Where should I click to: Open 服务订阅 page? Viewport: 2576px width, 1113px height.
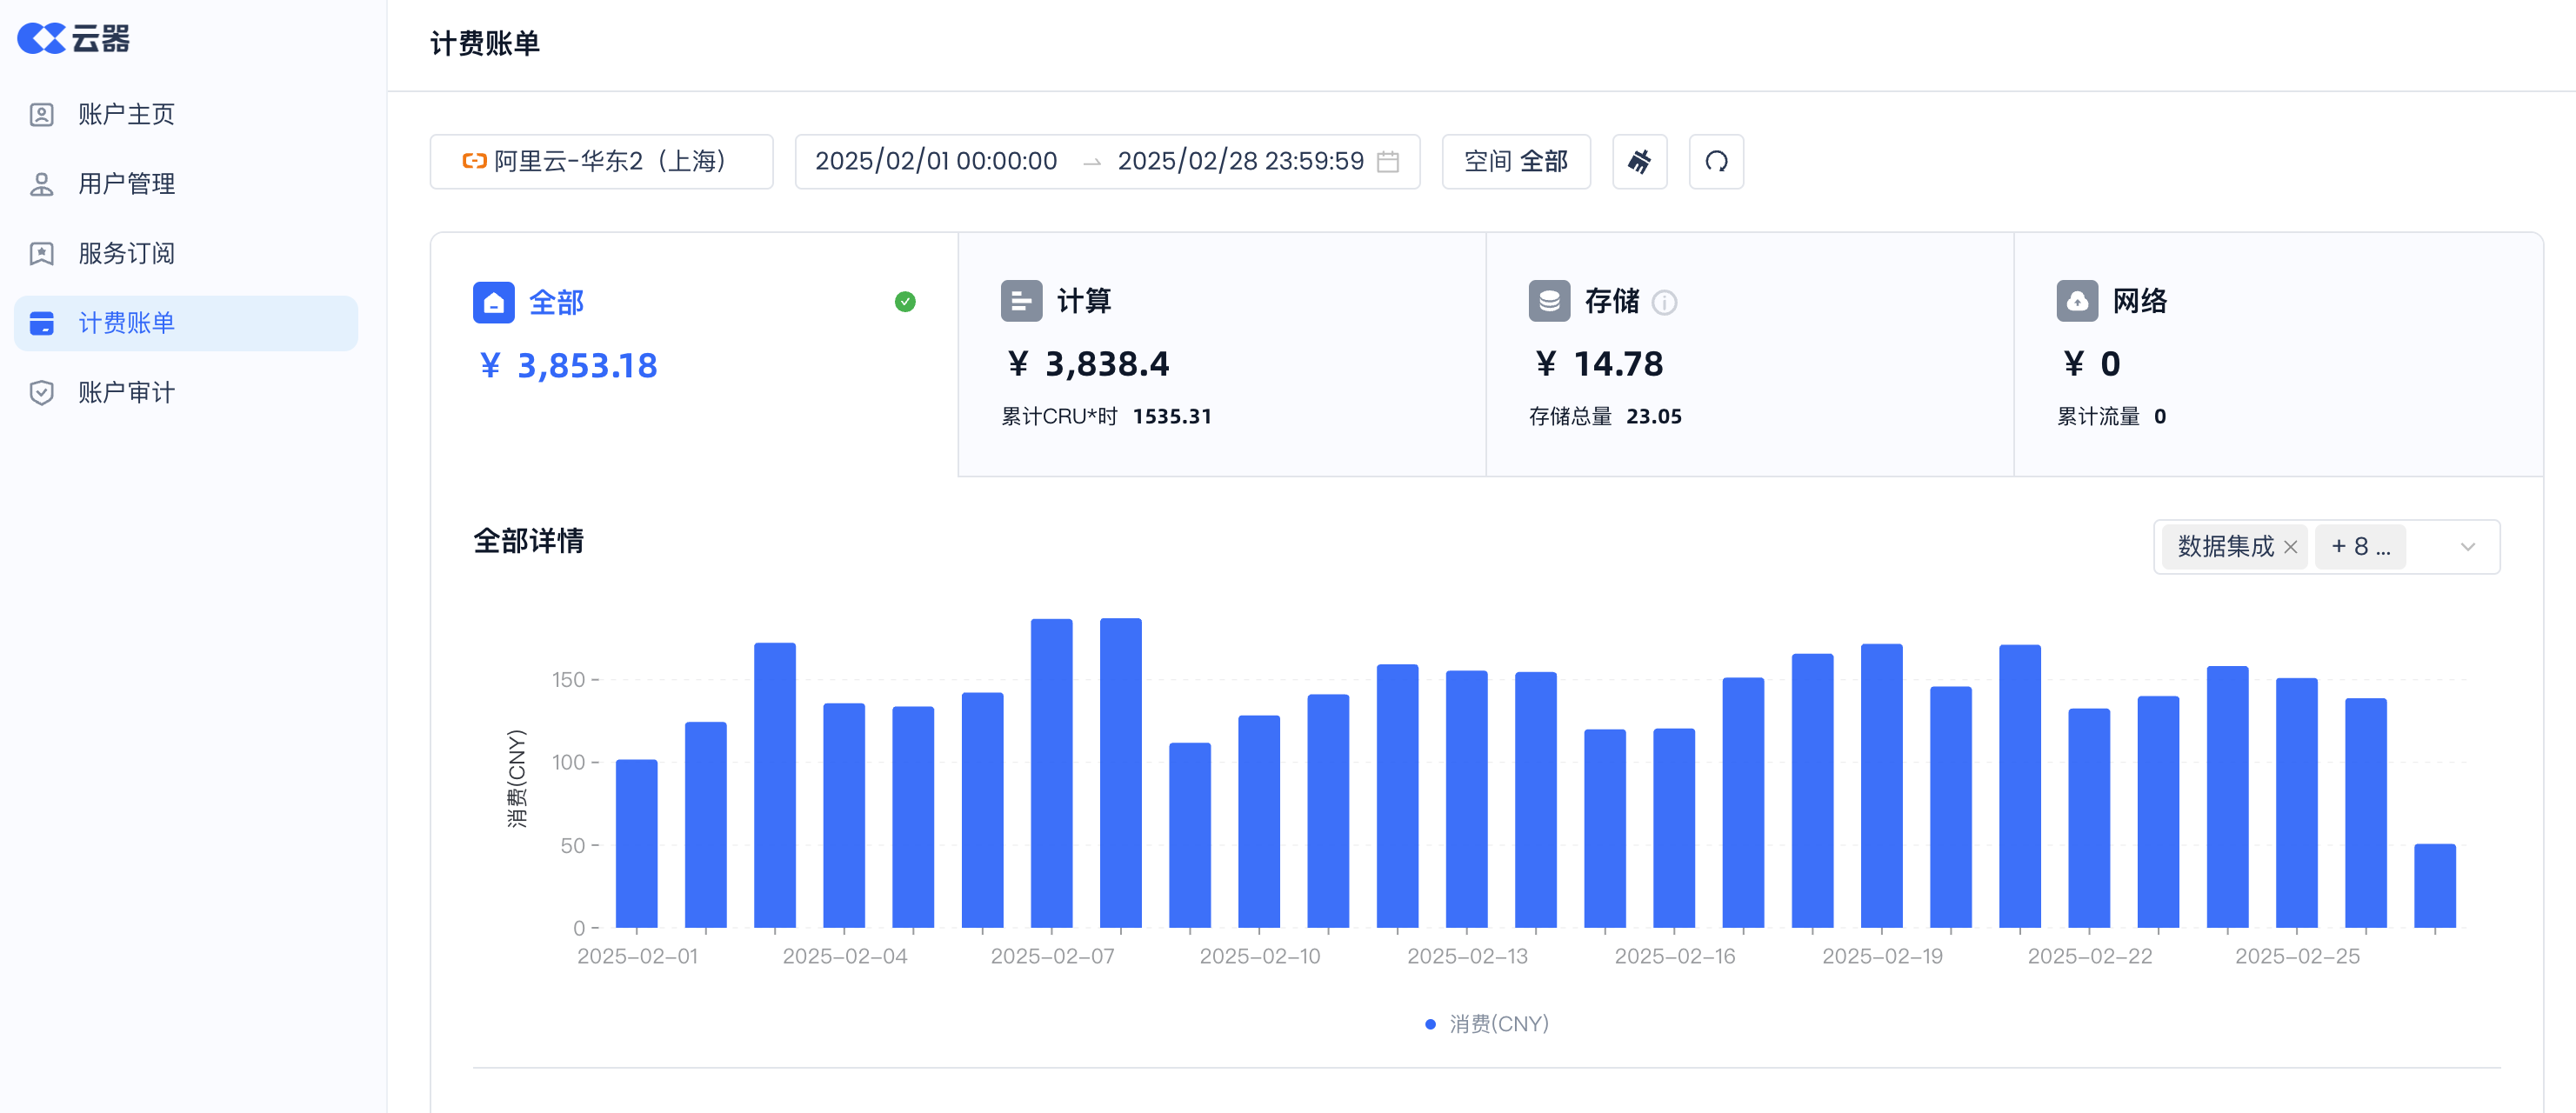[x=126, y=253]
